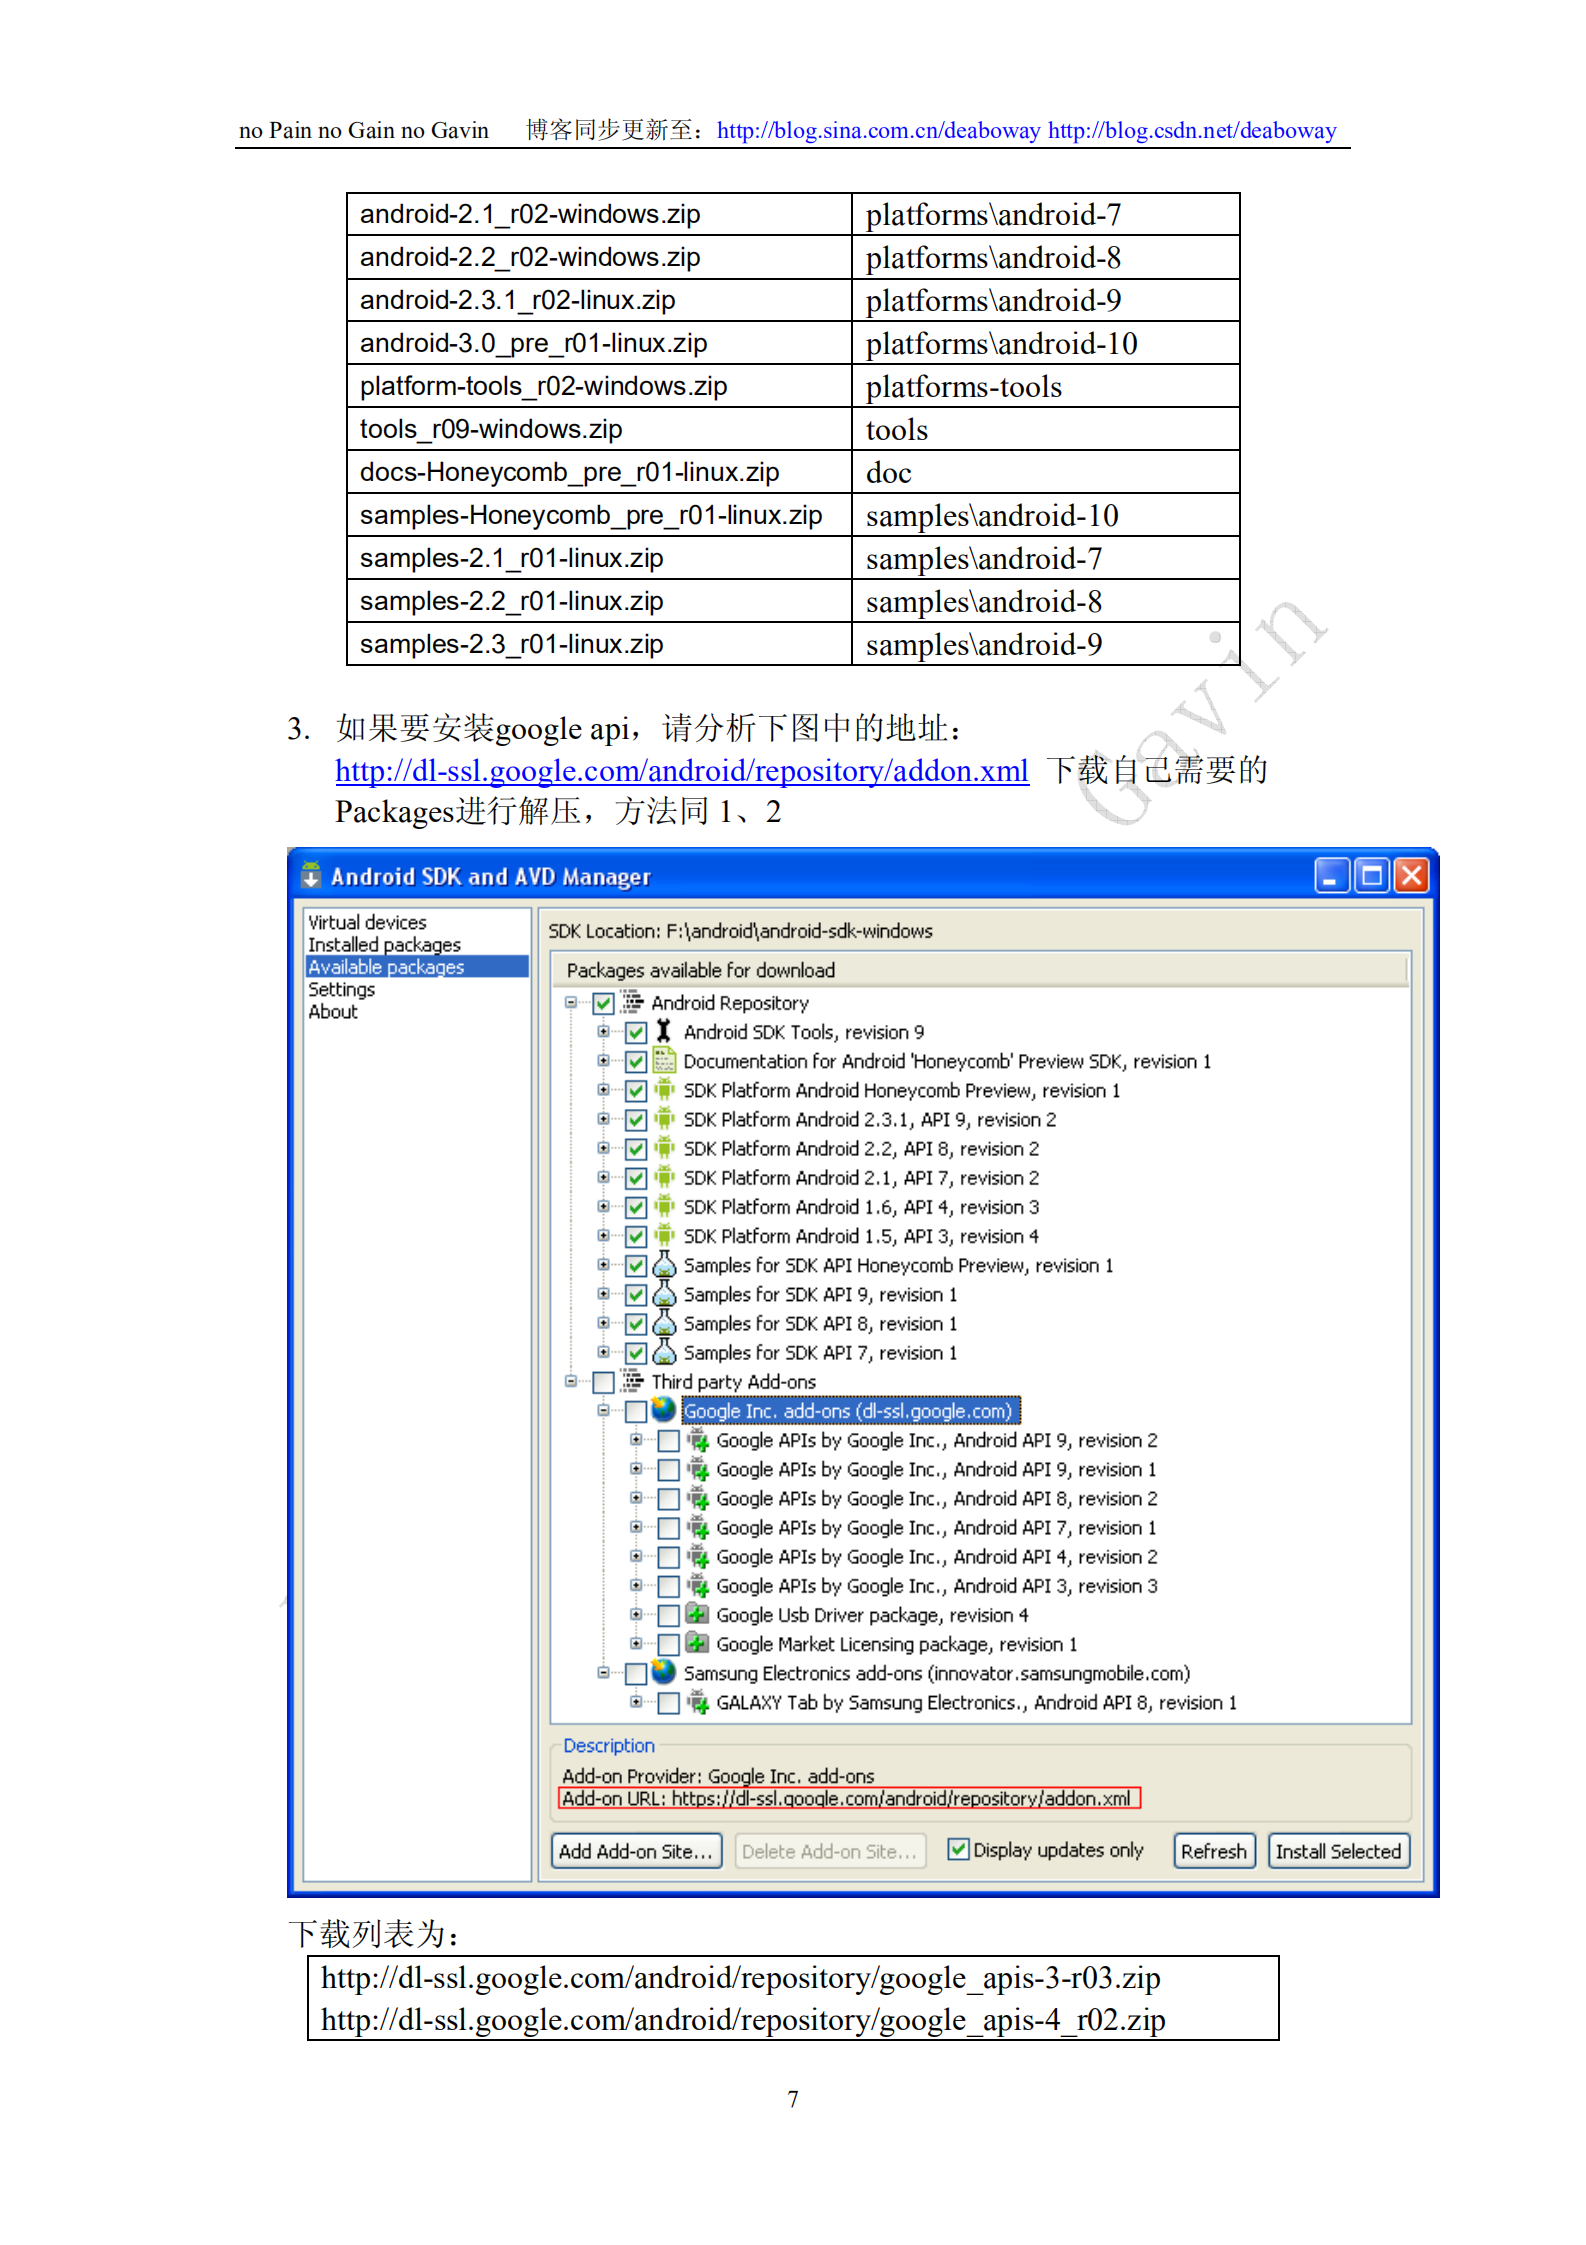Image resolution: width=1586 pixels, height=2245 pixels.
Task: Click the Install Selected button
Action: click(x=1338, y=1850)
